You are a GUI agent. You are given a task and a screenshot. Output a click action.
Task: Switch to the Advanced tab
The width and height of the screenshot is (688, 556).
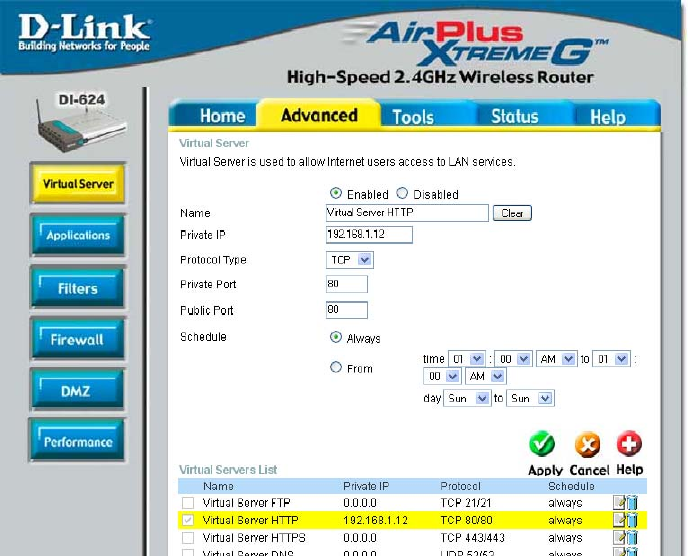tap(319, 115)
